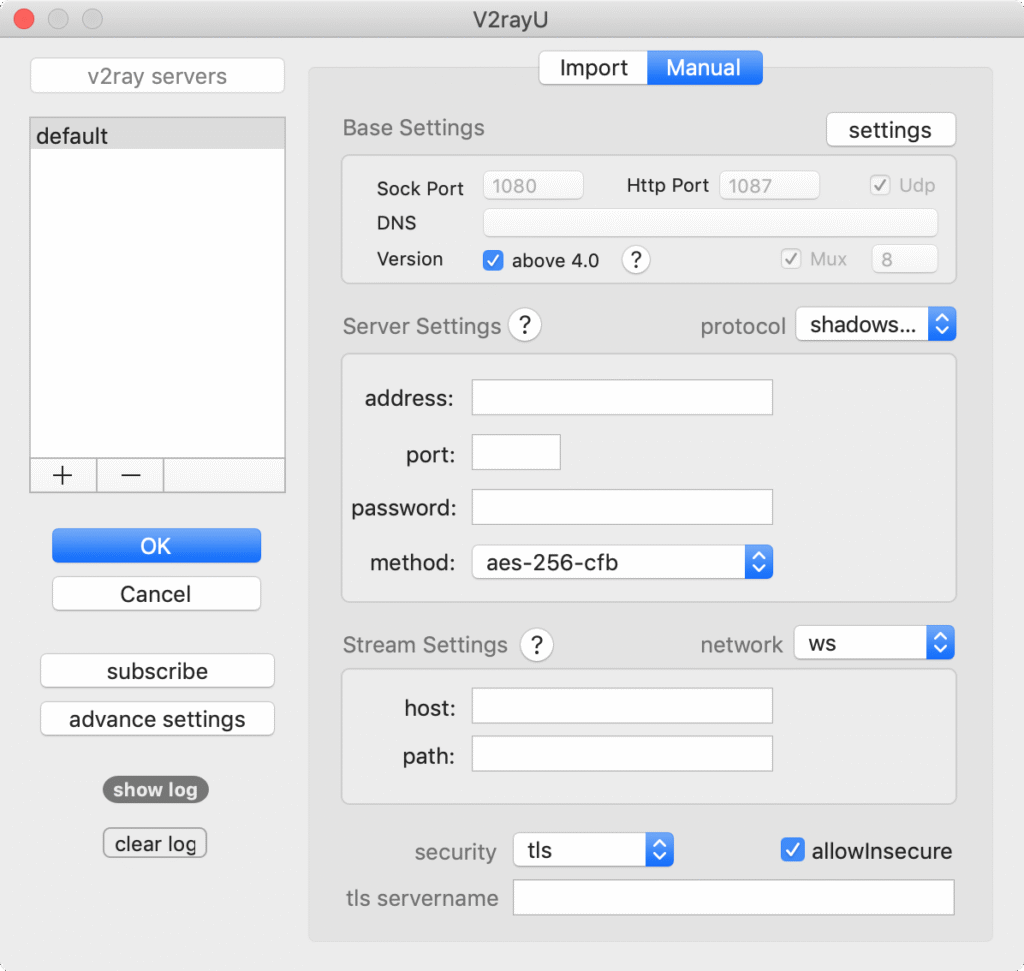Open the security tls dropdown
Viewport: 1024px width, 971px height.
tap(592, 851)
